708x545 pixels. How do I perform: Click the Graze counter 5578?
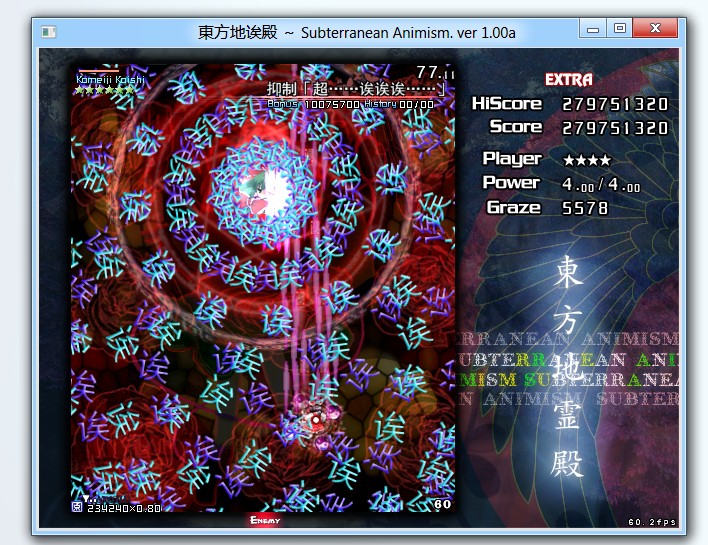(585, 208)
